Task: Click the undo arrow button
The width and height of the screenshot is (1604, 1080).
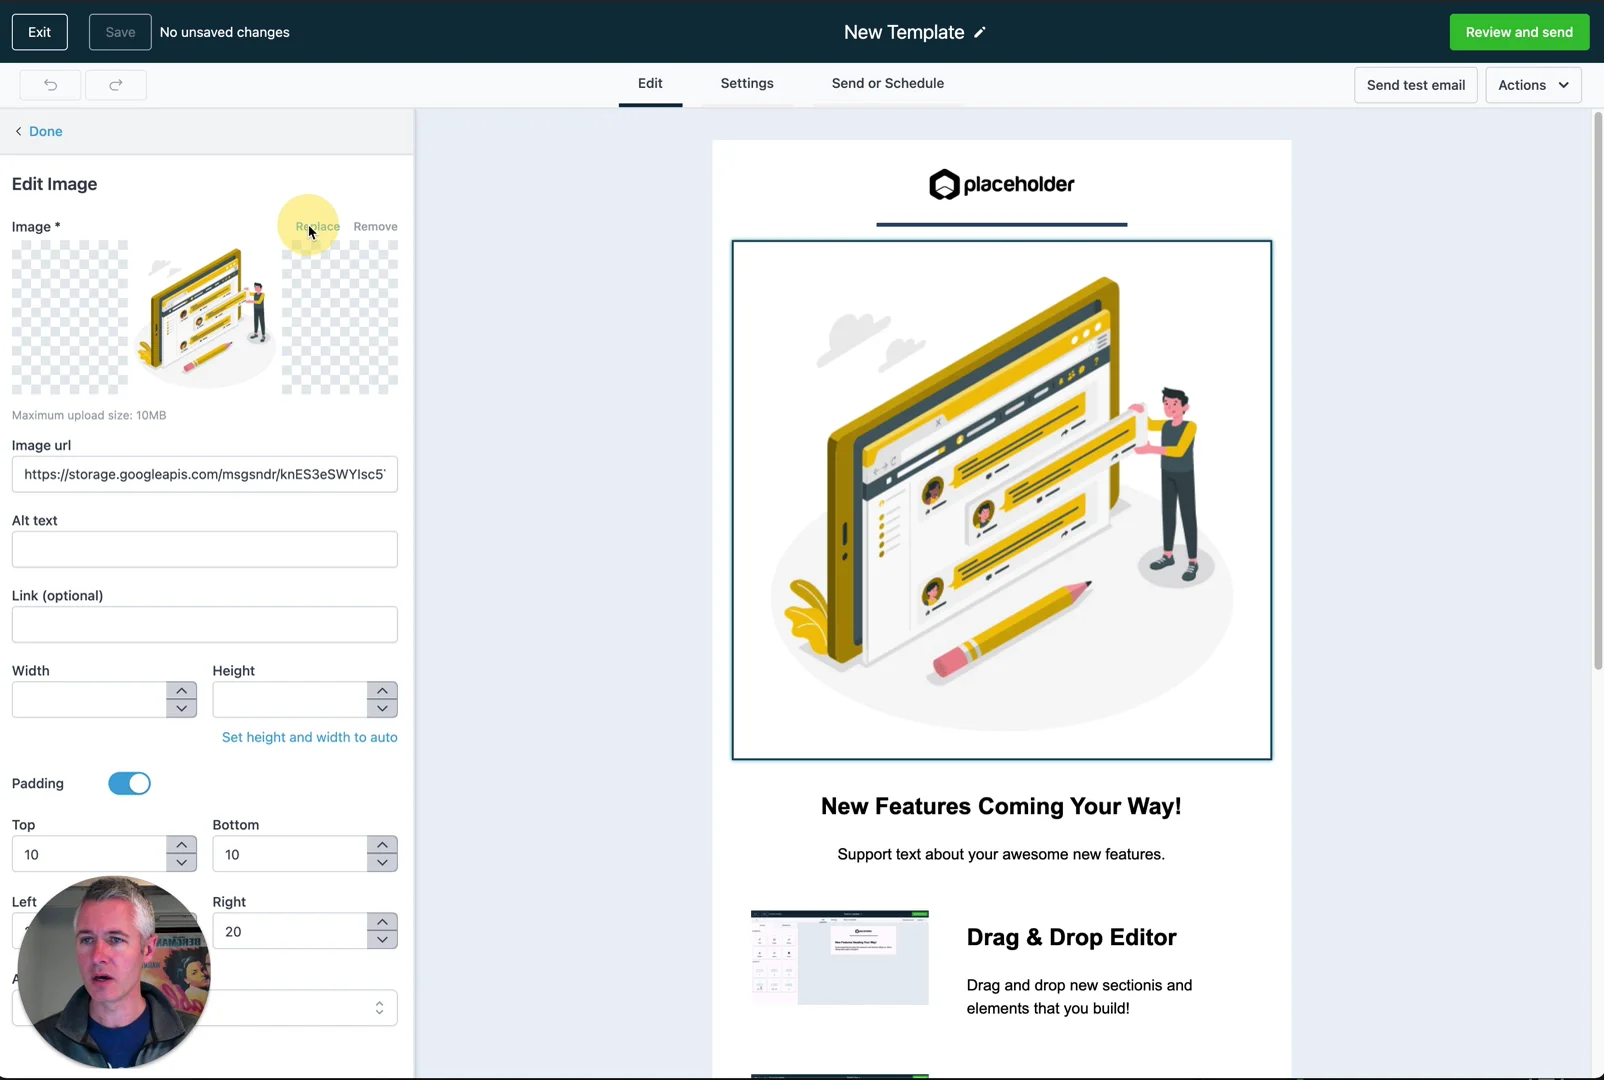Action: click(50, 85)
